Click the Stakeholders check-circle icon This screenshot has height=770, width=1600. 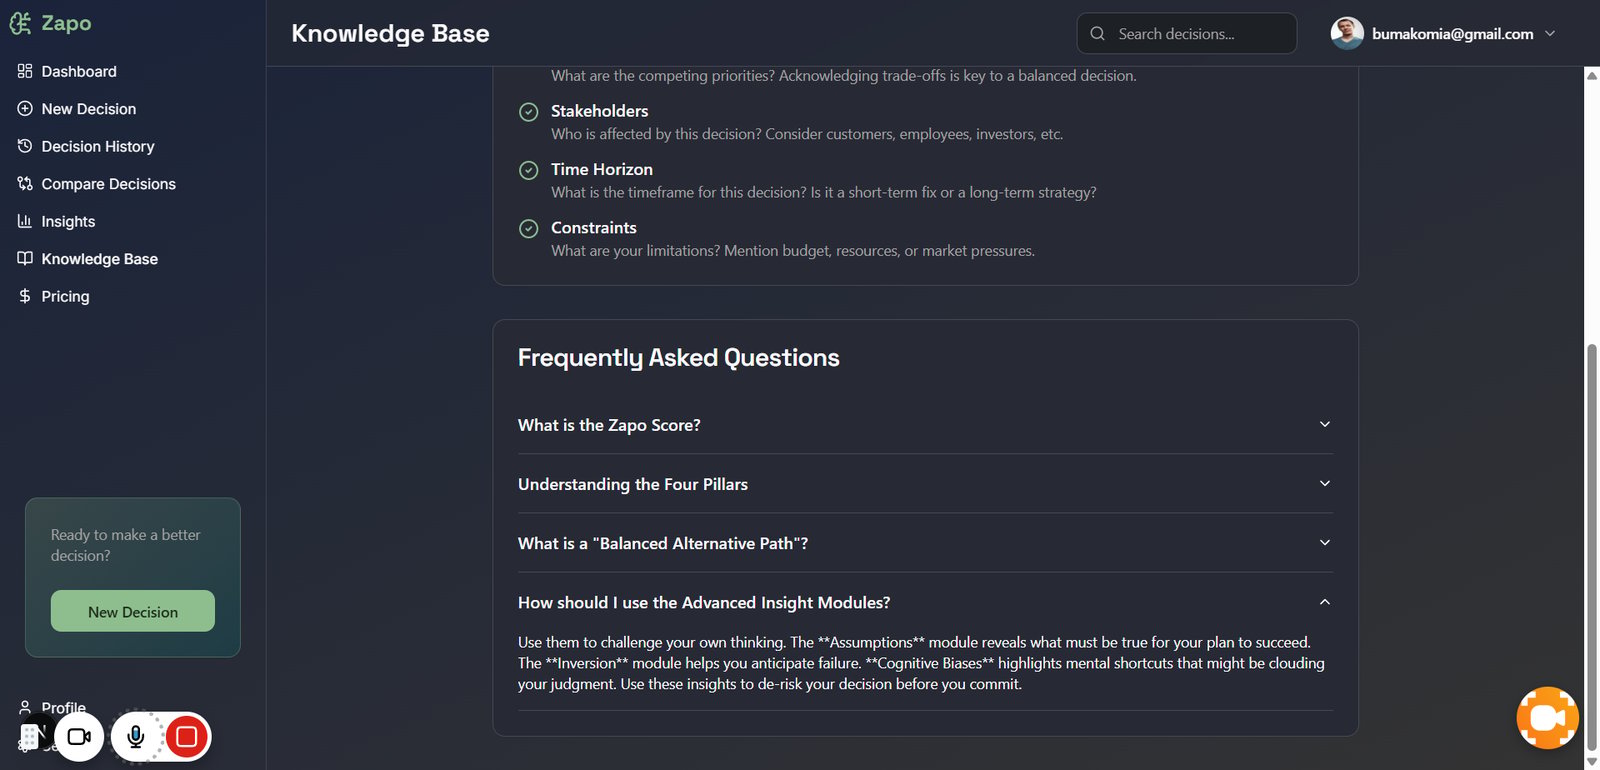click(x=529, y=112)
